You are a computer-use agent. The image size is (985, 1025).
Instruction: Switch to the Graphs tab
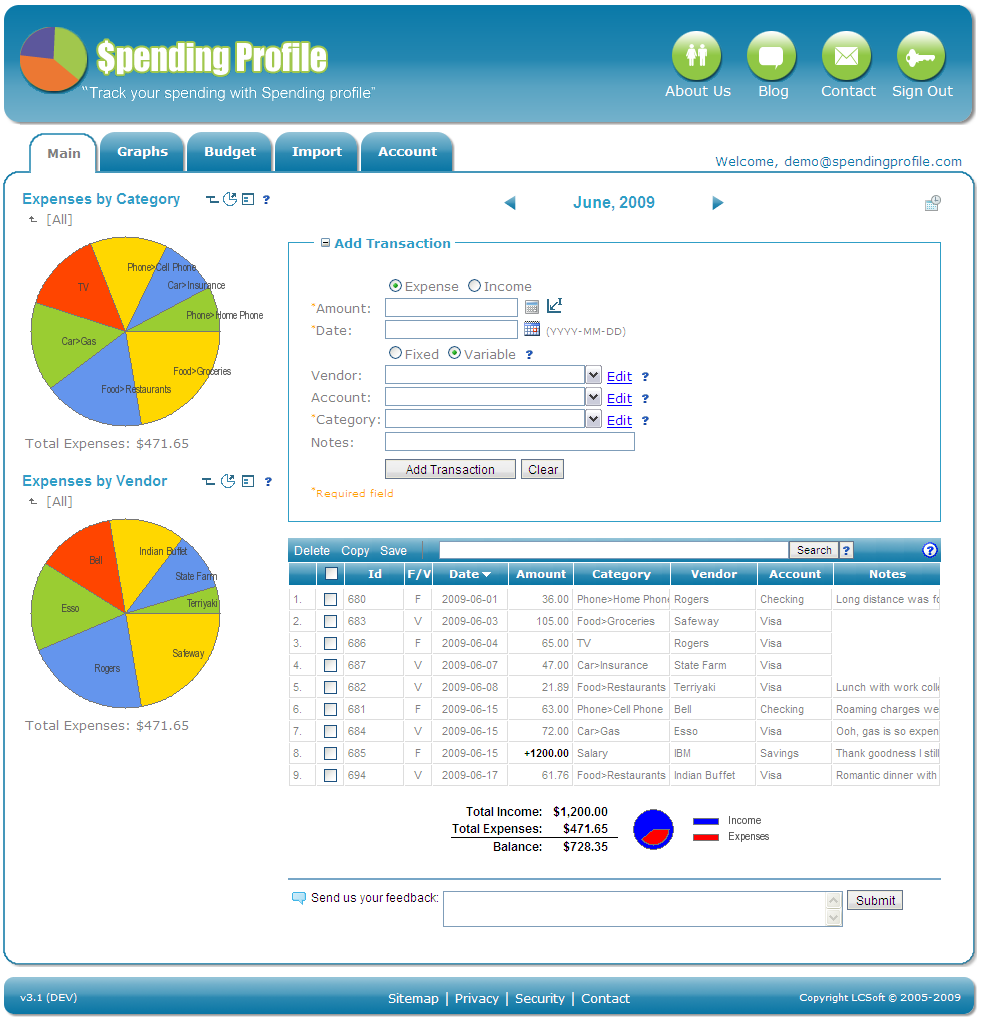pos(143,152)
